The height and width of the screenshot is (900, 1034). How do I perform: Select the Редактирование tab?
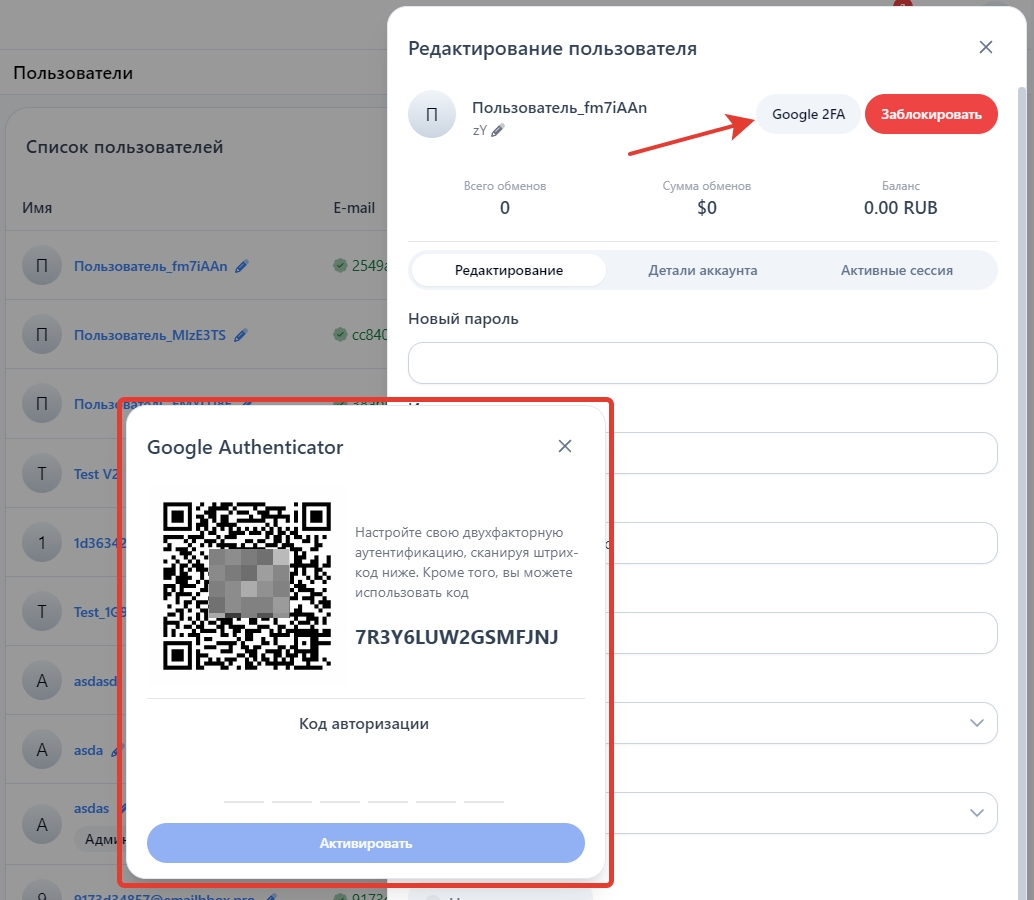508,270
